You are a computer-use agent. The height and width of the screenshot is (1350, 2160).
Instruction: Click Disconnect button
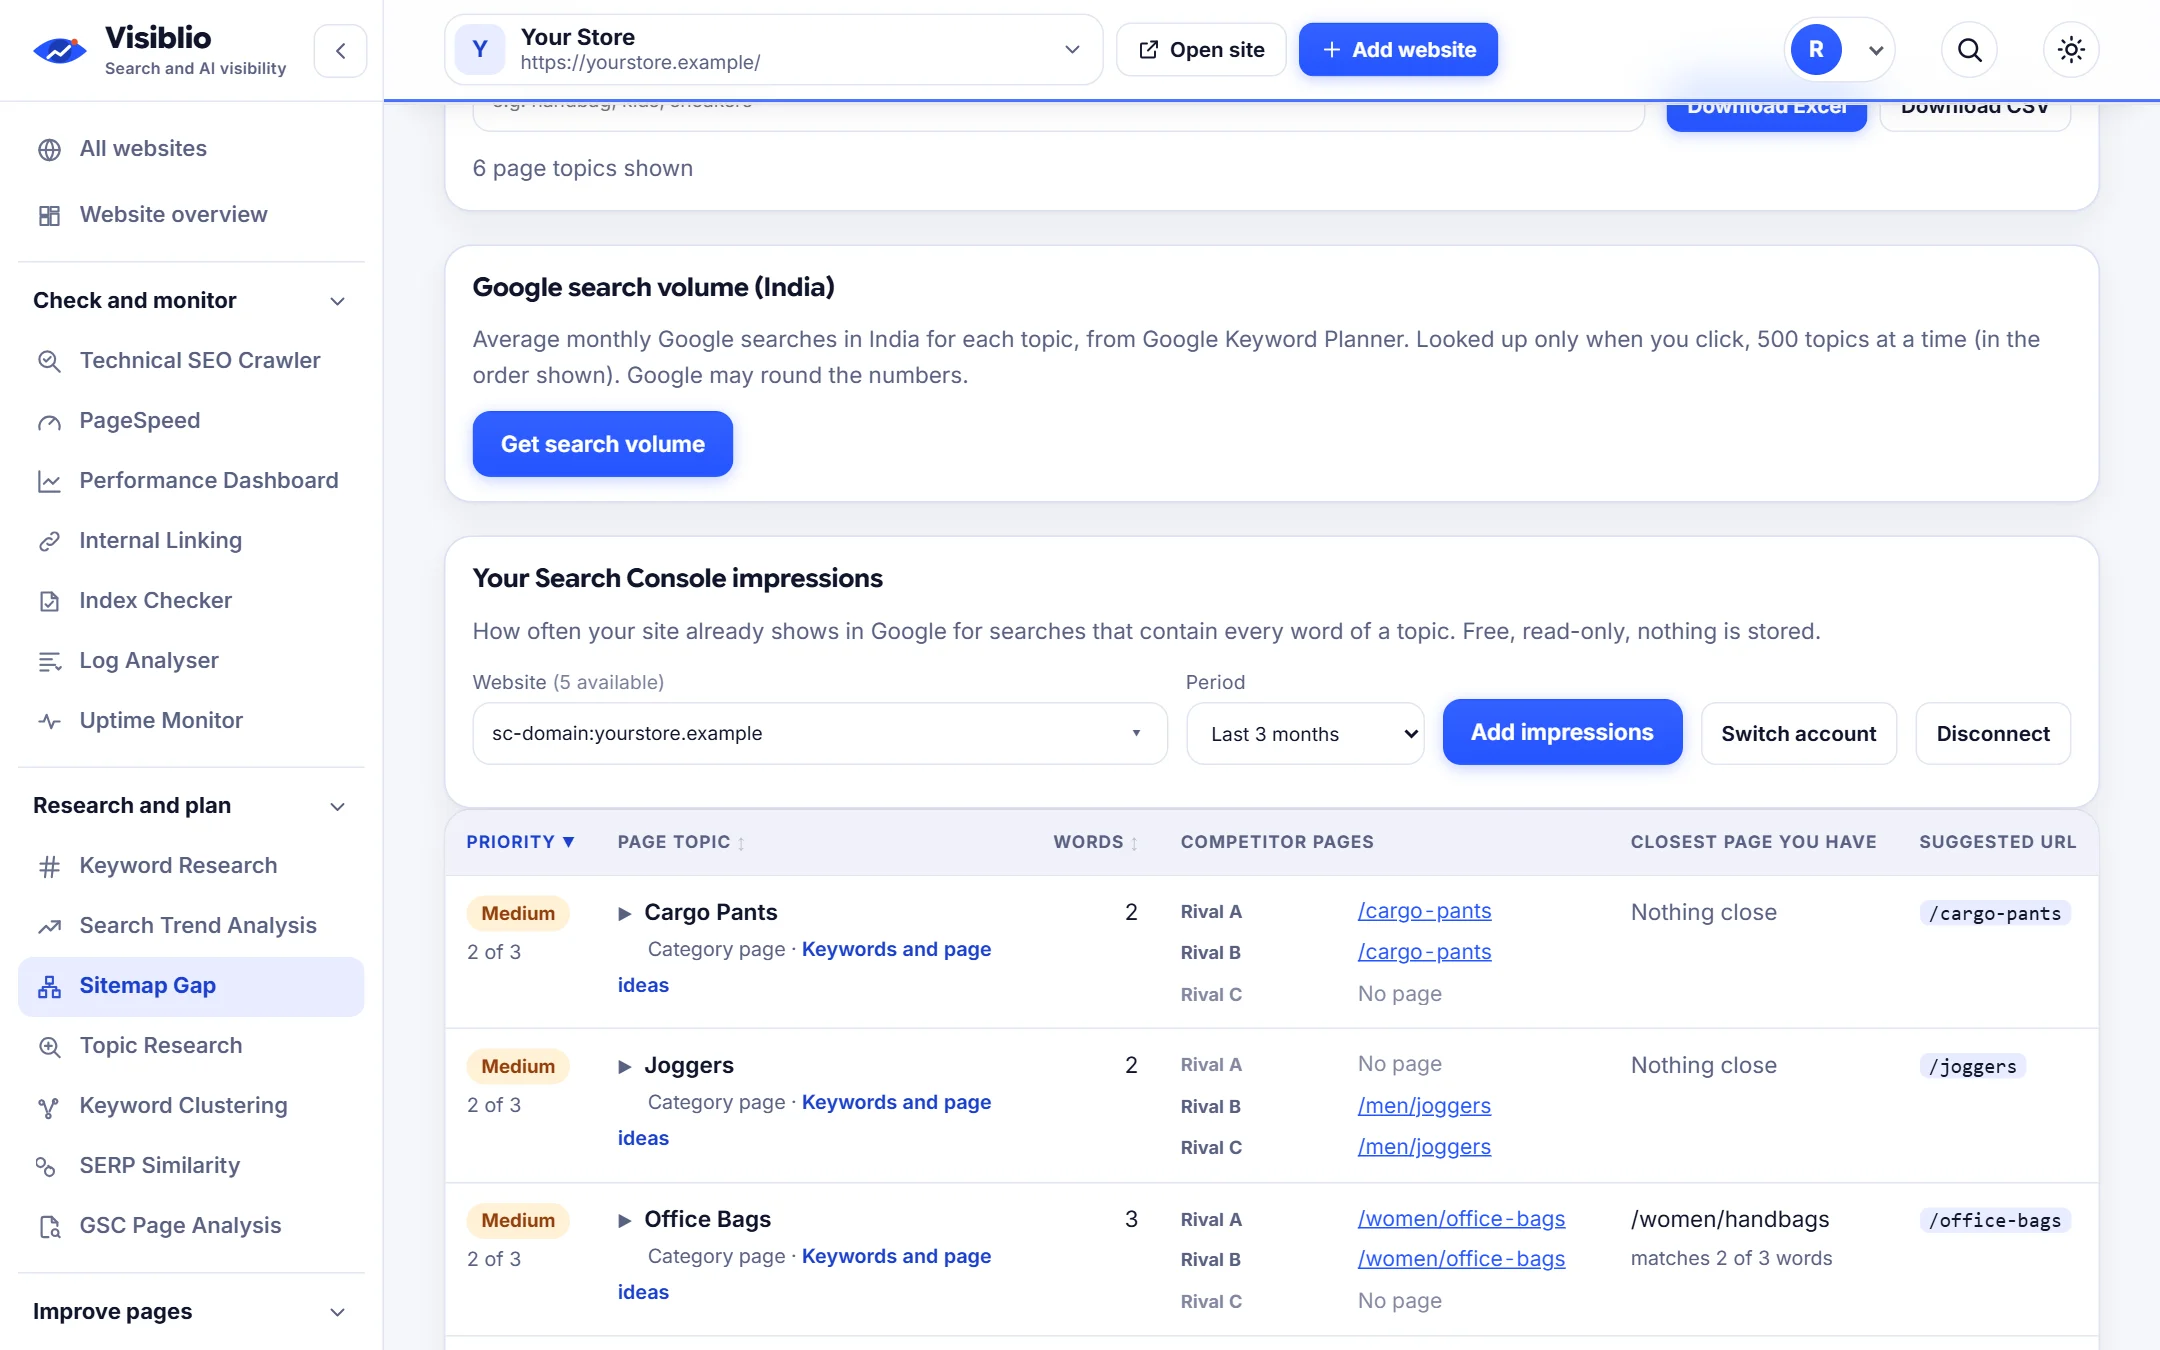coord(1992,734)
